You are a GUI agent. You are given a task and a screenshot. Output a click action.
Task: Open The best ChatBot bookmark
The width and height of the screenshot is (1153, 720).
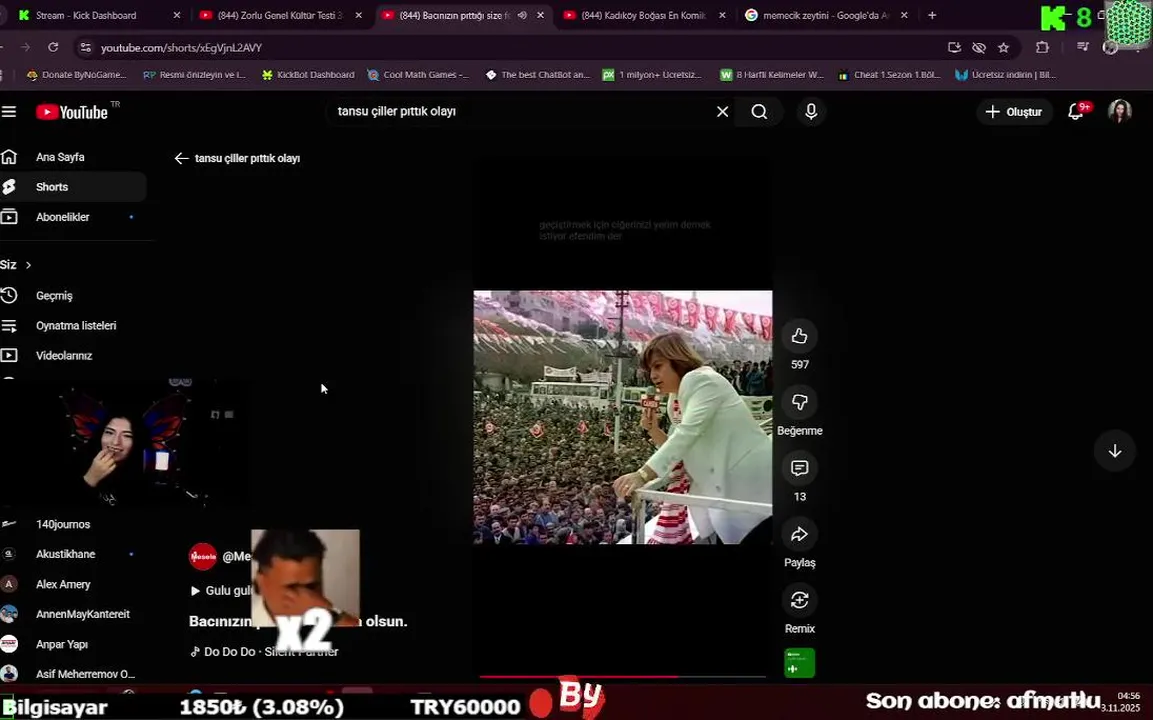pyautogui.click(x=538, y=75)
